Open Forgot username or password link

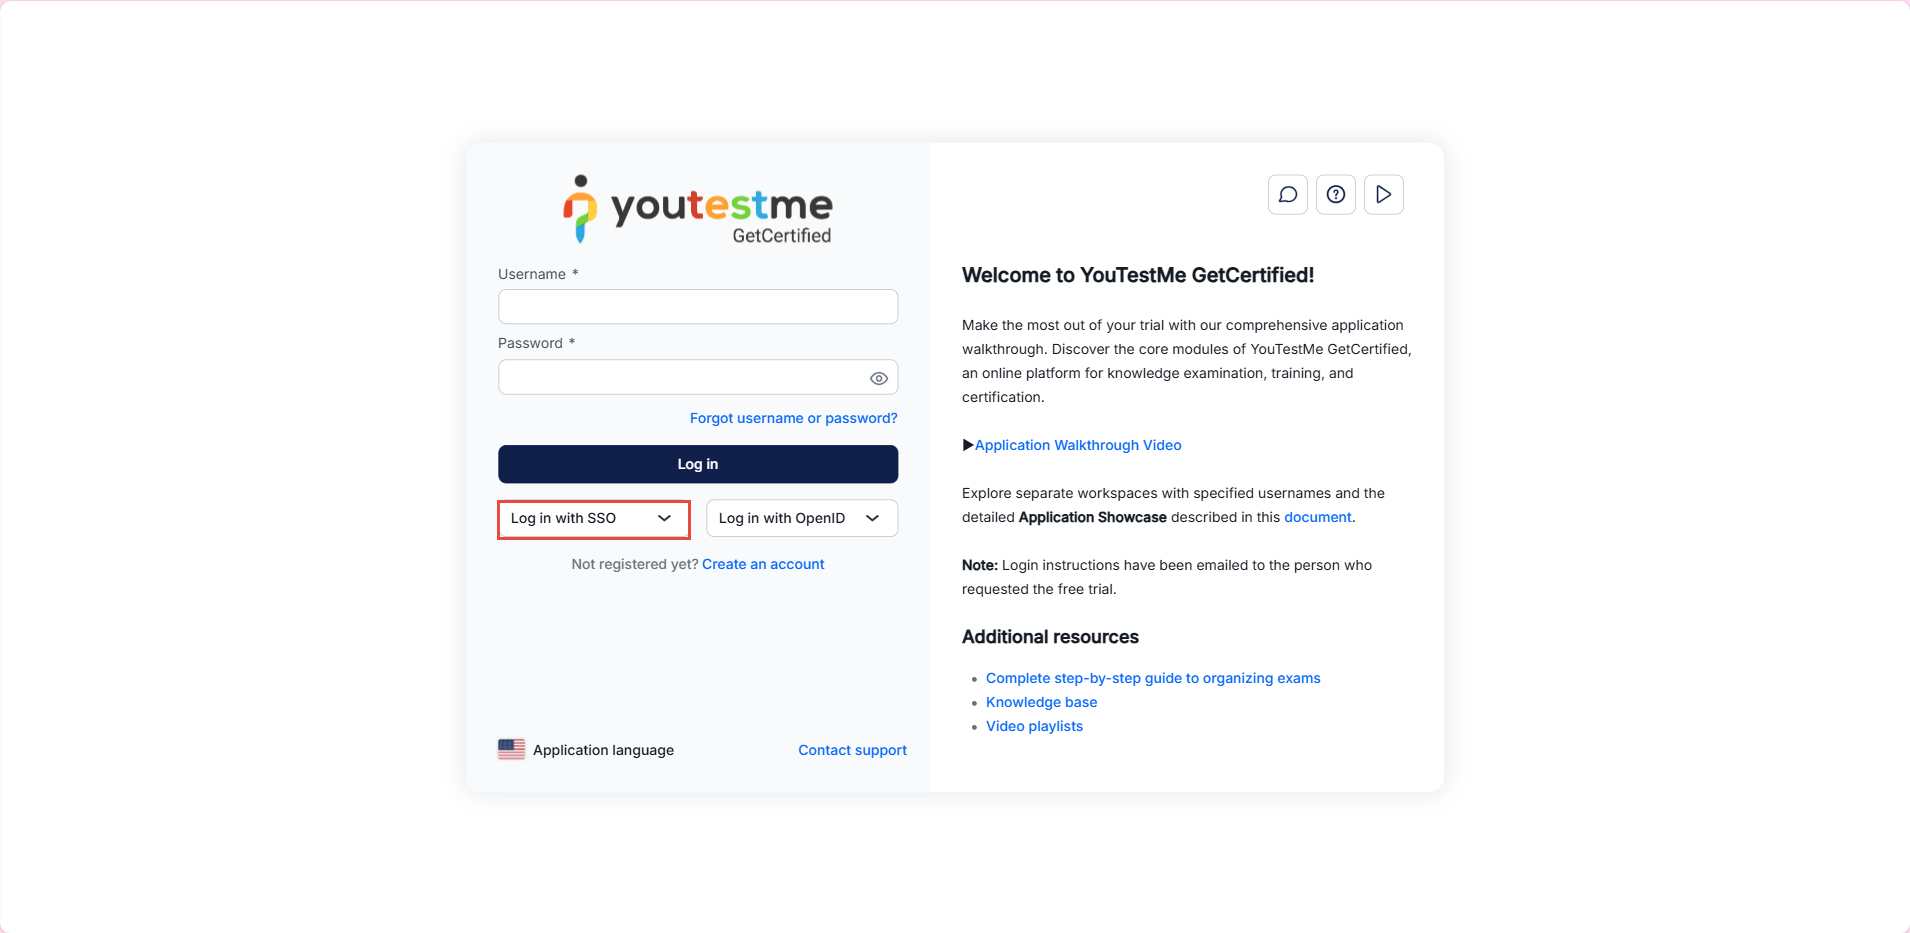793,418
